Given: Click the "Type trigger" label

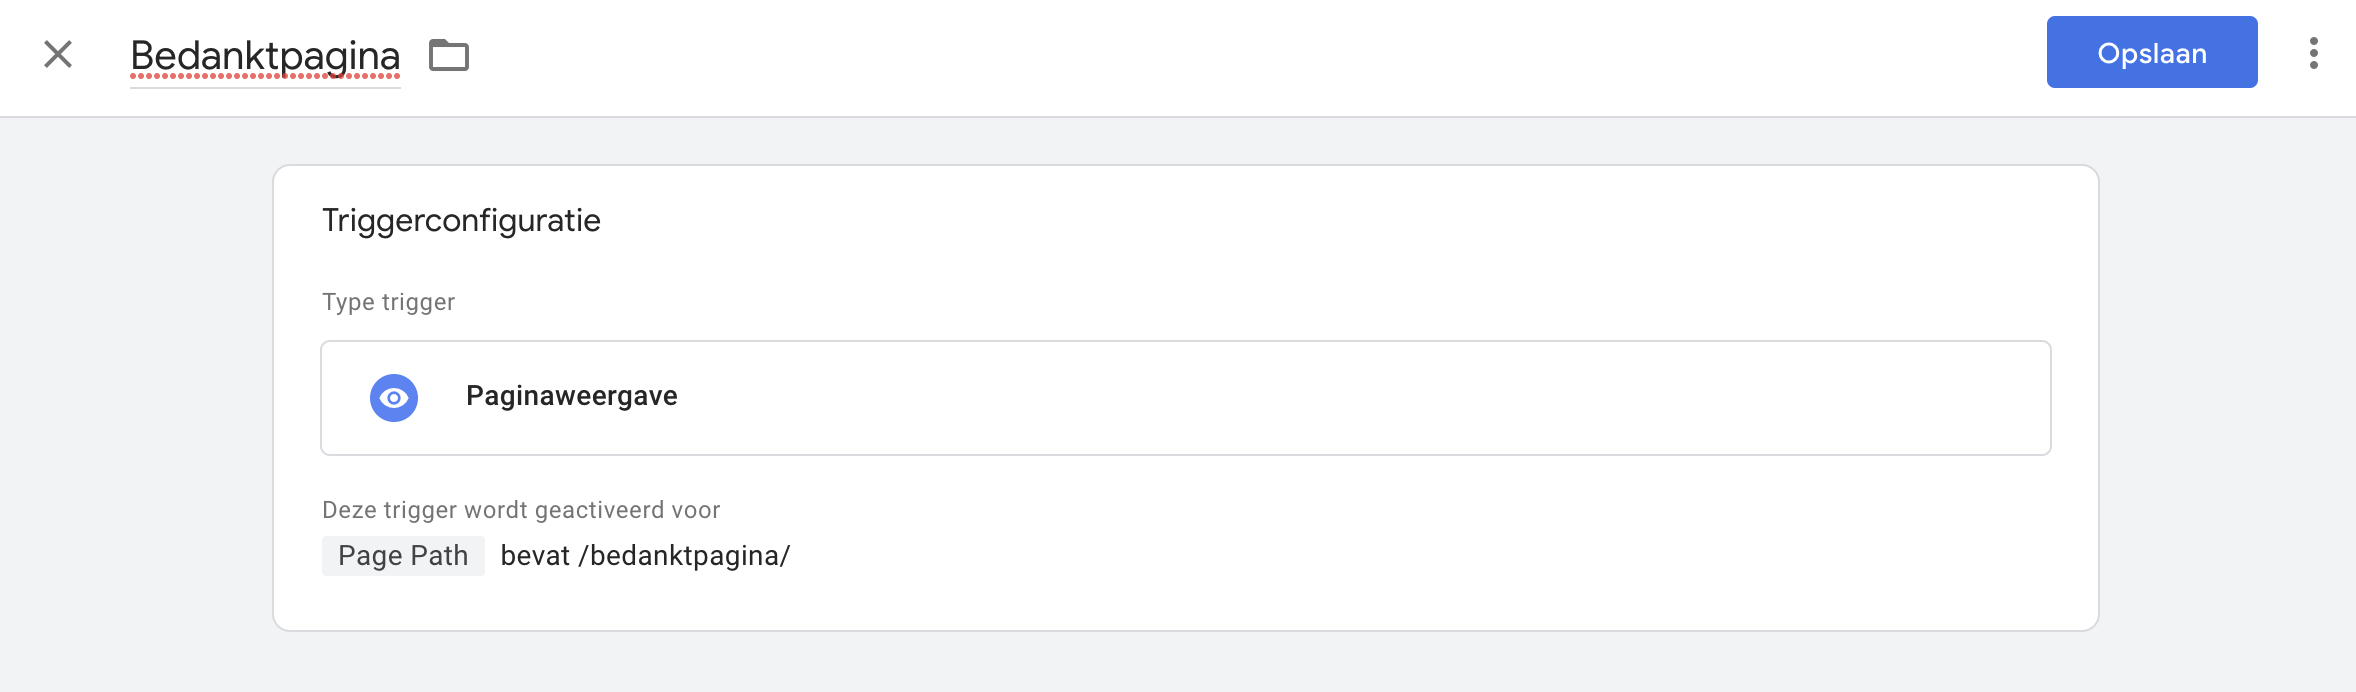Looking at the screenshot, I should (388, 302).
